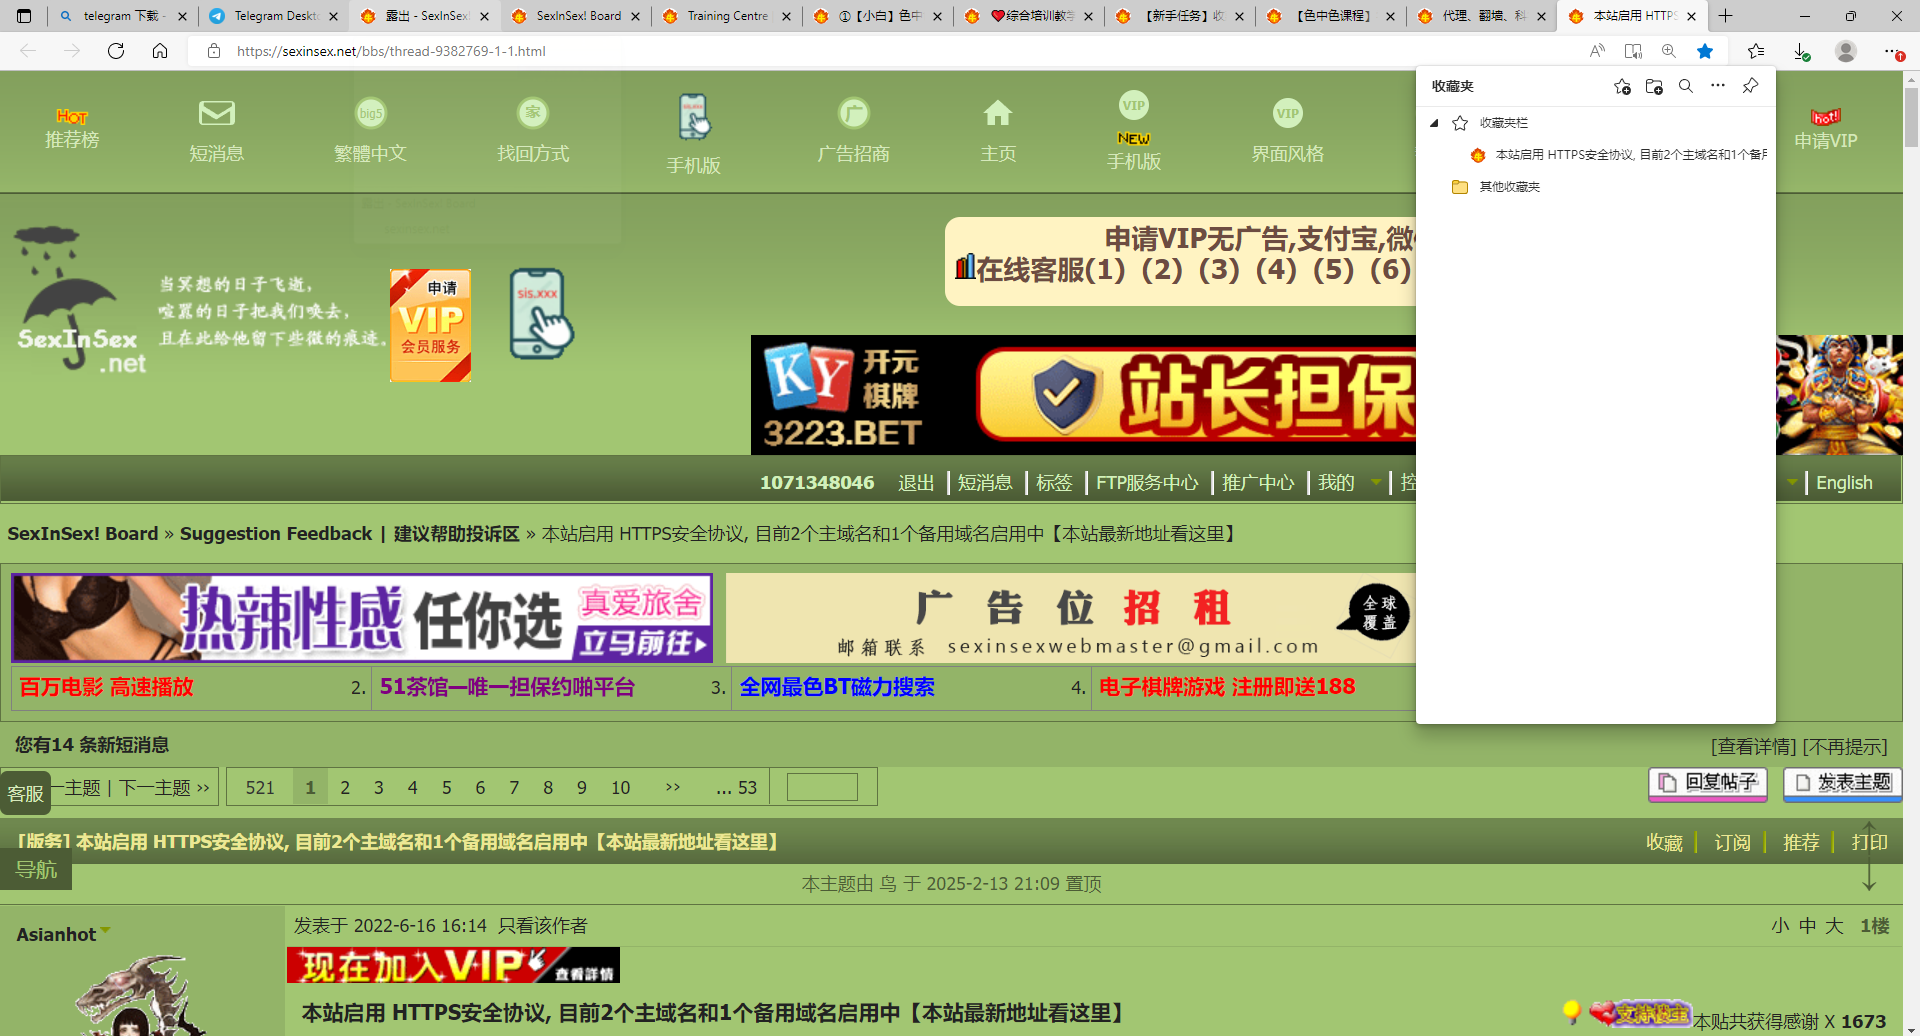Click the 繁體中文 big5 icon

click(371, 113)
